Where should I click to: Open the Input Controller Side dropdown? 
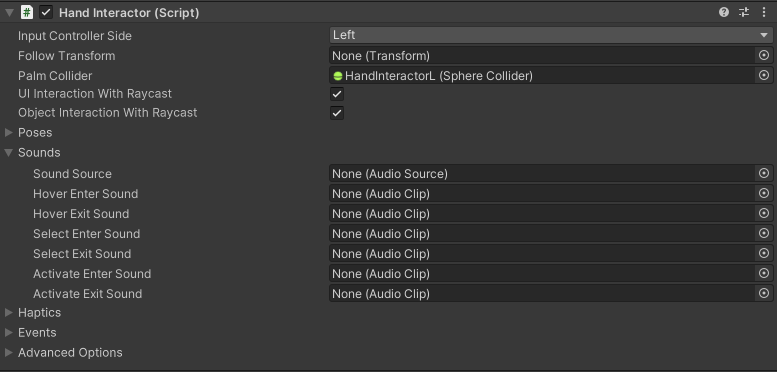(551, 35)
